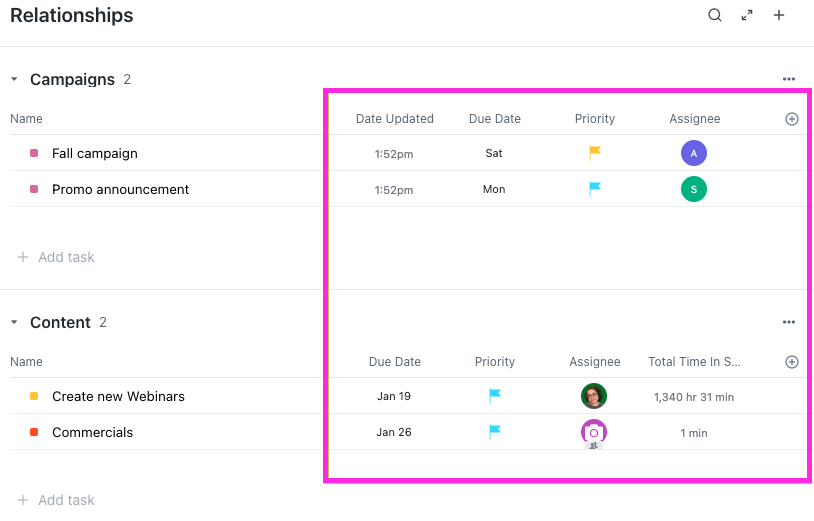Open Content list ellipsis menu

[x=789, y=322]
